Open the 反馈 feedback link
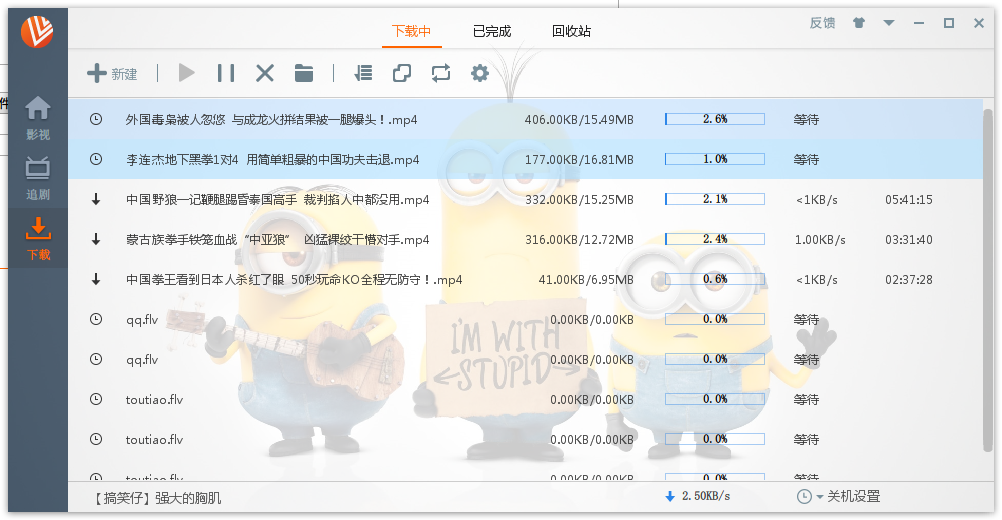The image size is (1002, 520). (x=822, y=23)
